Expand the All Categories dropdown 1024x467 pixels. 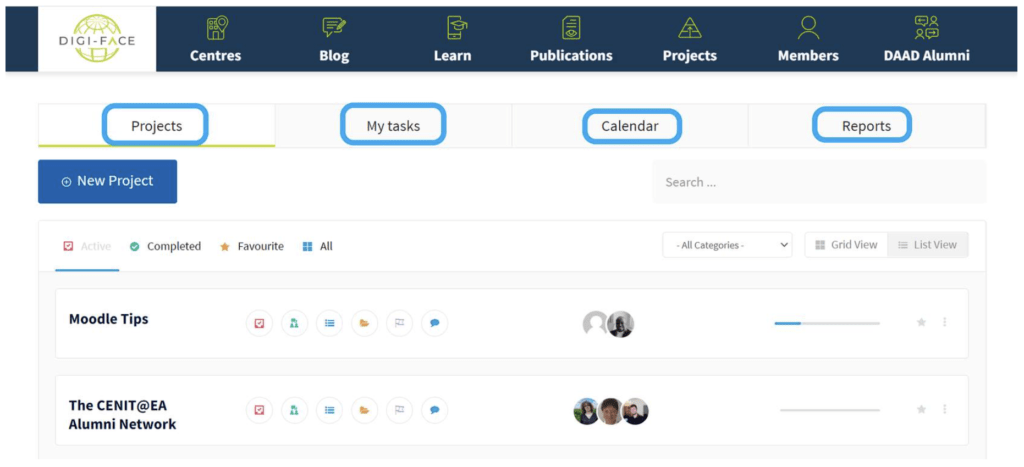click(x=727, y=245)
